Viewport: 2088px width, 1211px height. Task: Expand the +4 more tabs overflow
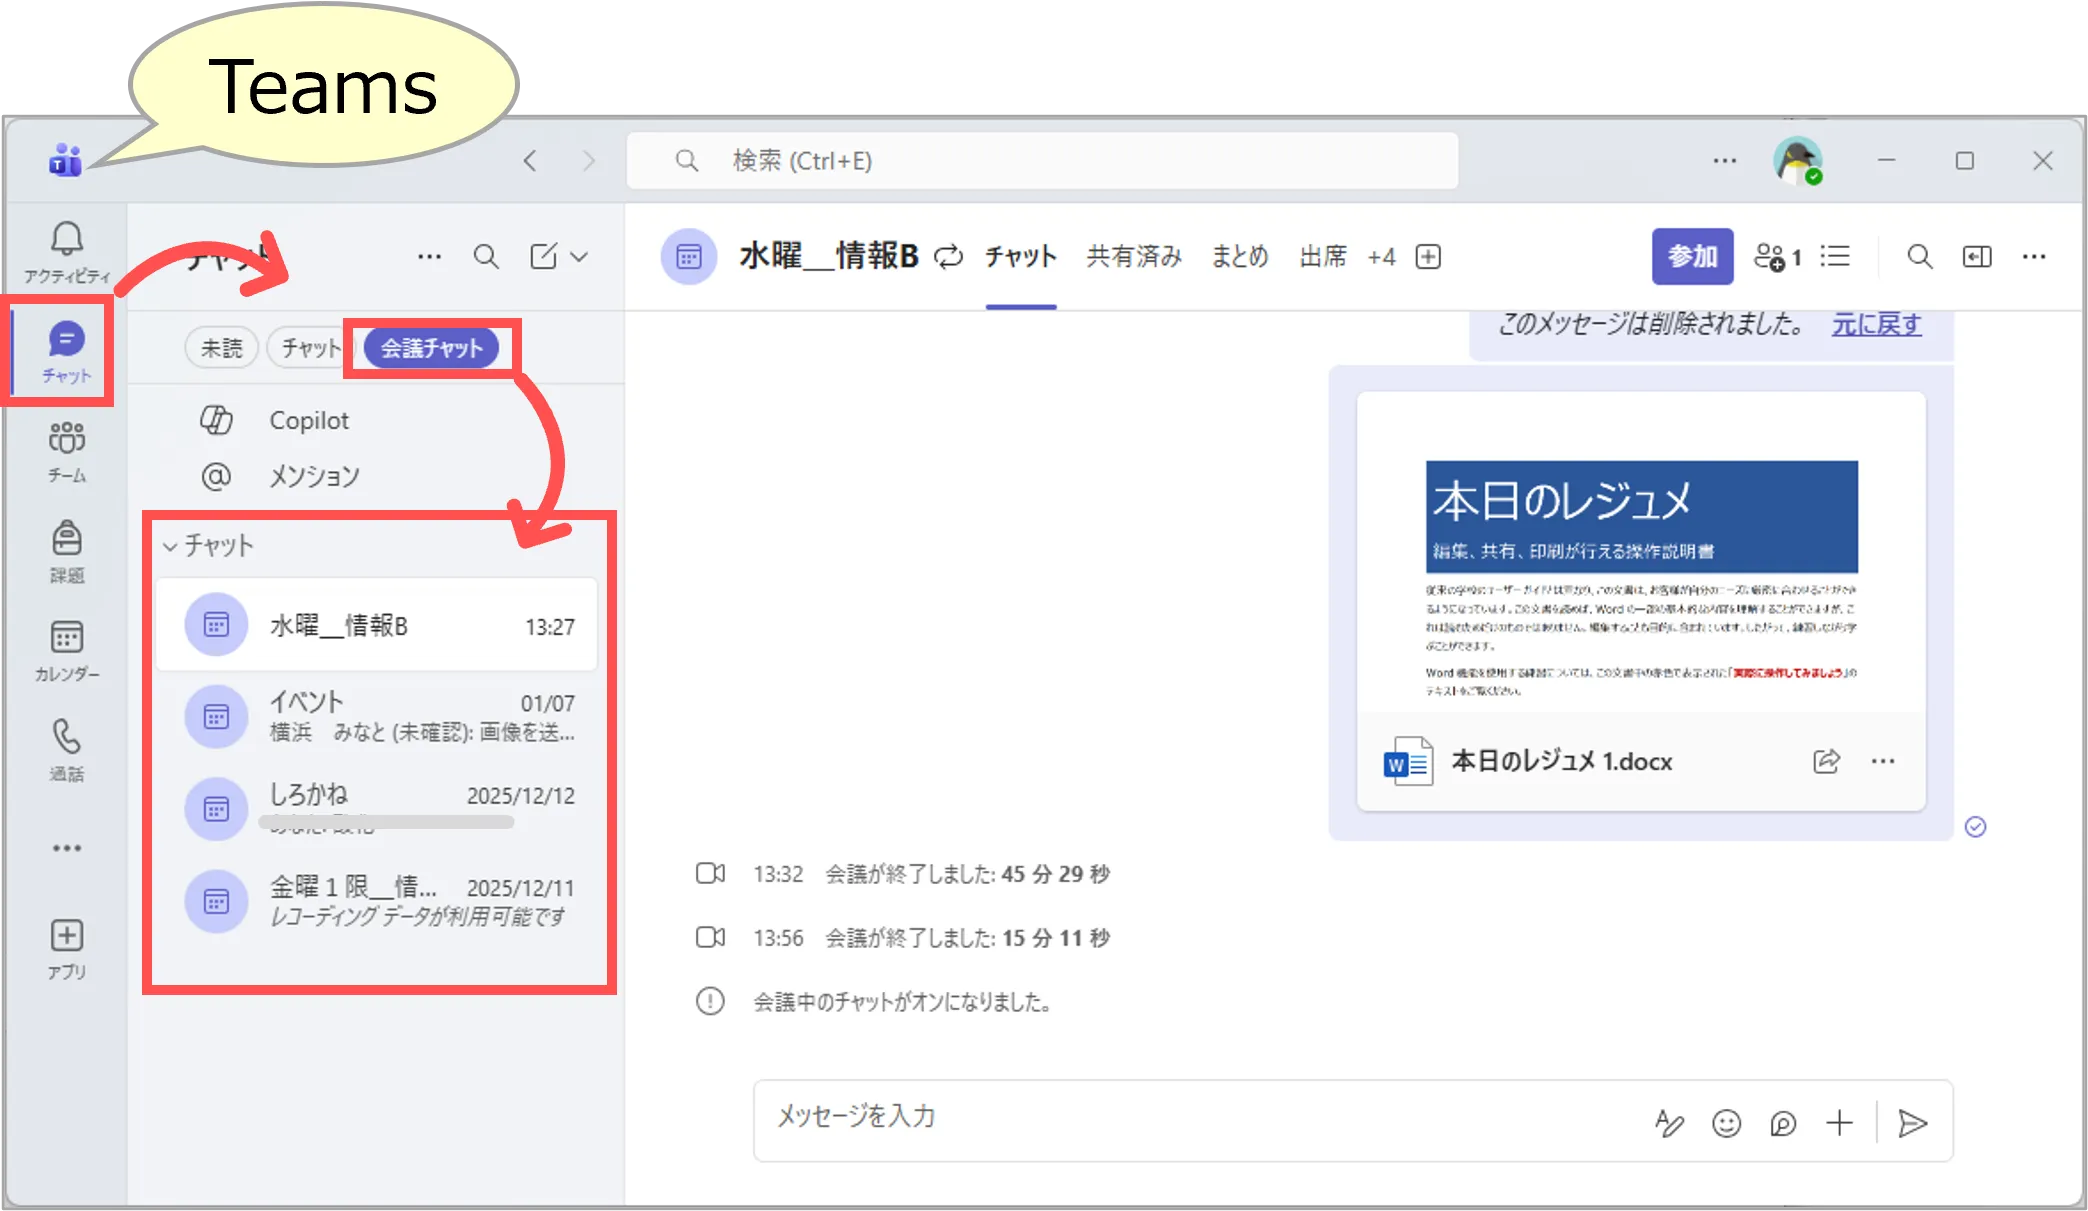pos(1381,257)
